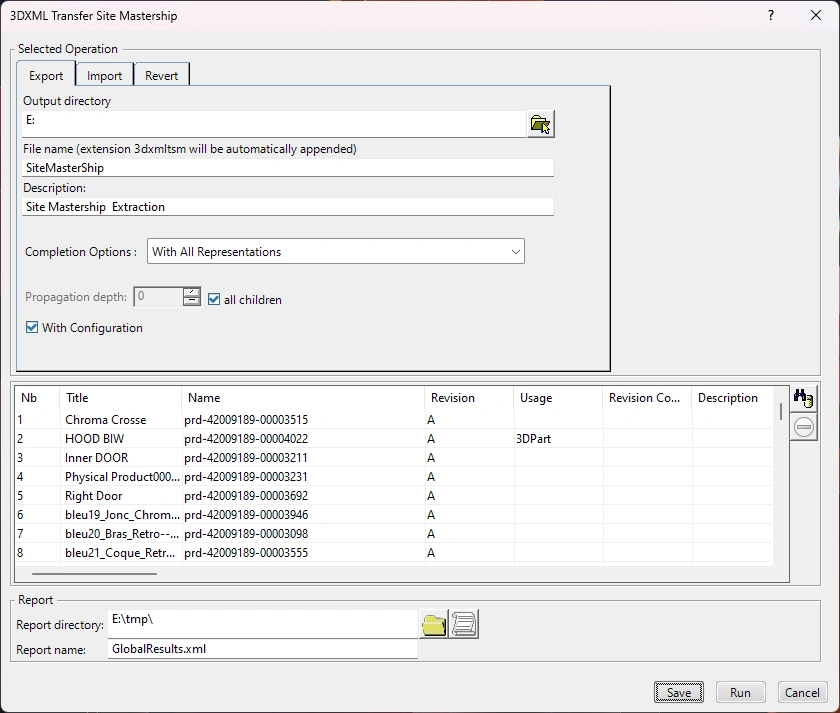Select the HOOD BIW row

[394, 438]
